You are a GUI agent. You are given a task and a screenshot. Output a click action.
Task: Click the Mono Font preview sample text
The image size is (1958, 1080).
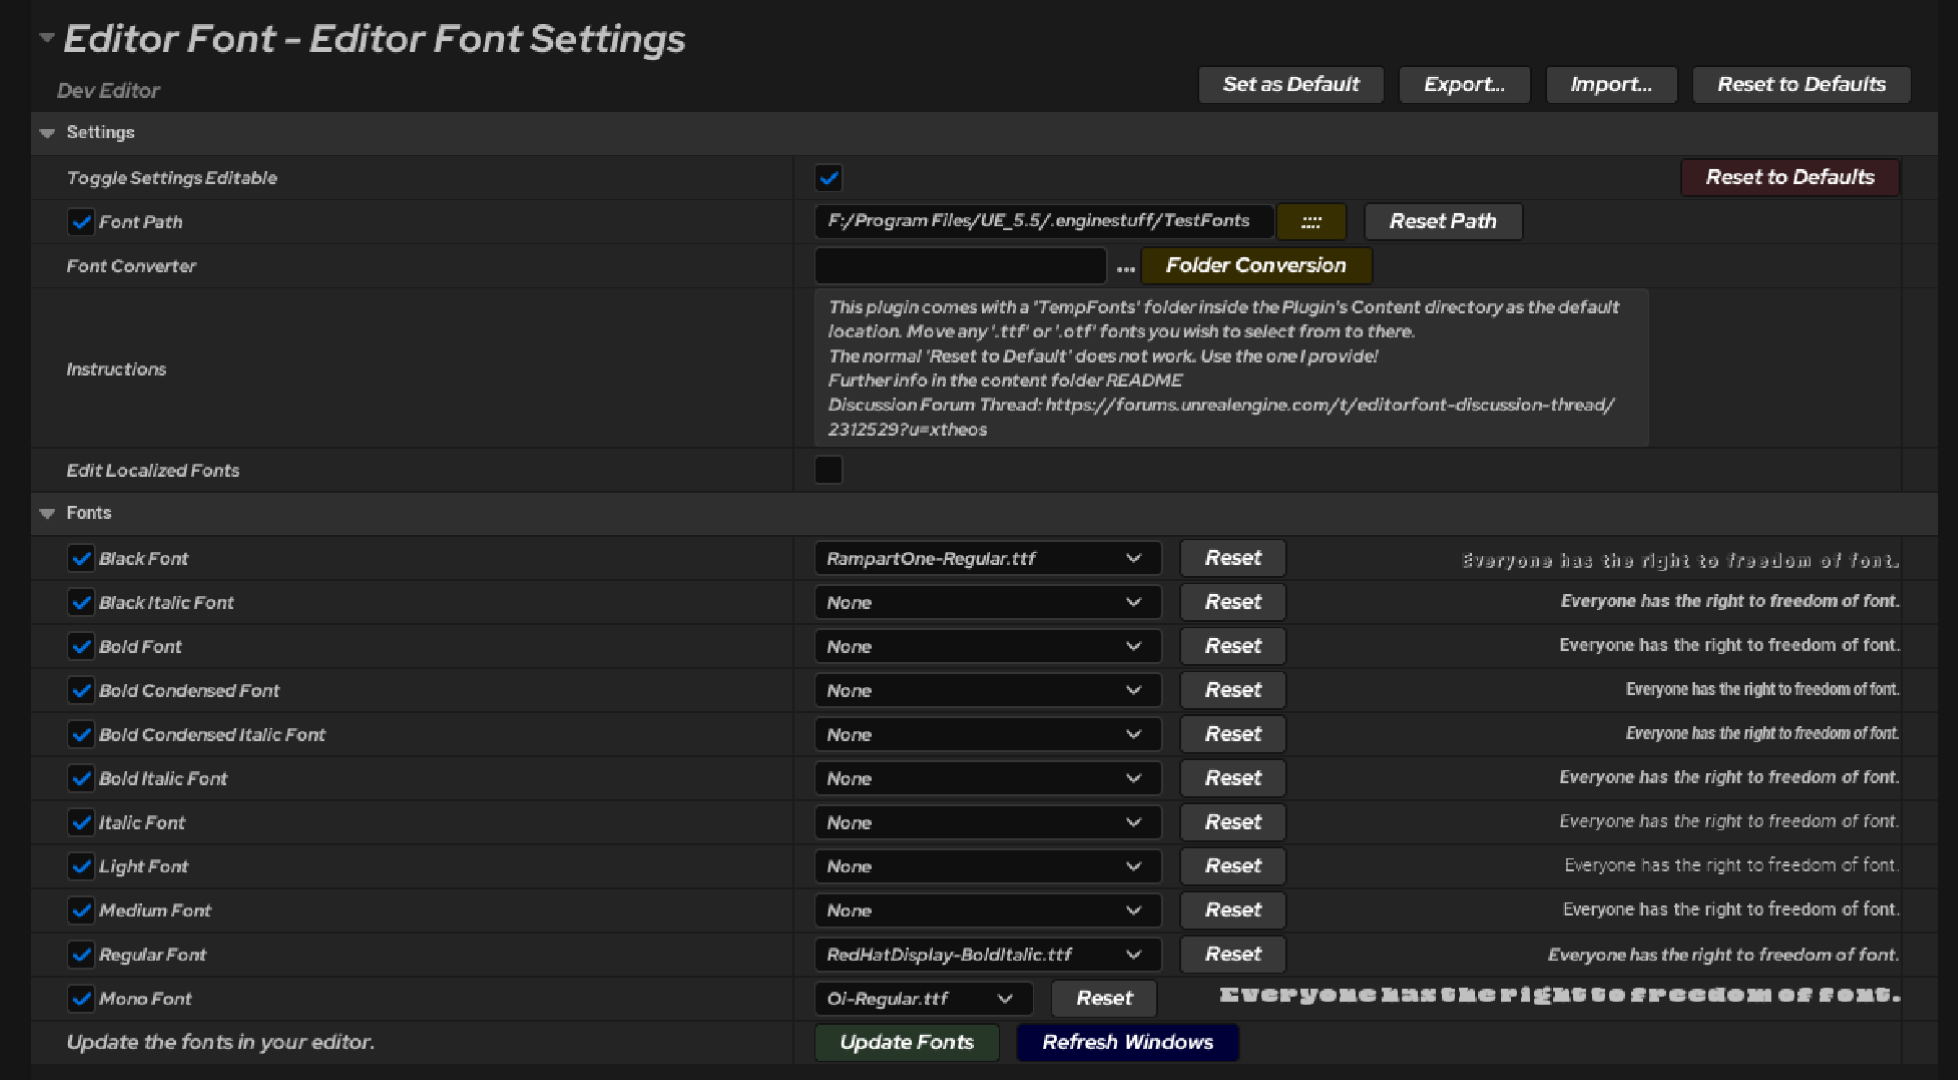pyautogui.click(x=1559, y=995)
